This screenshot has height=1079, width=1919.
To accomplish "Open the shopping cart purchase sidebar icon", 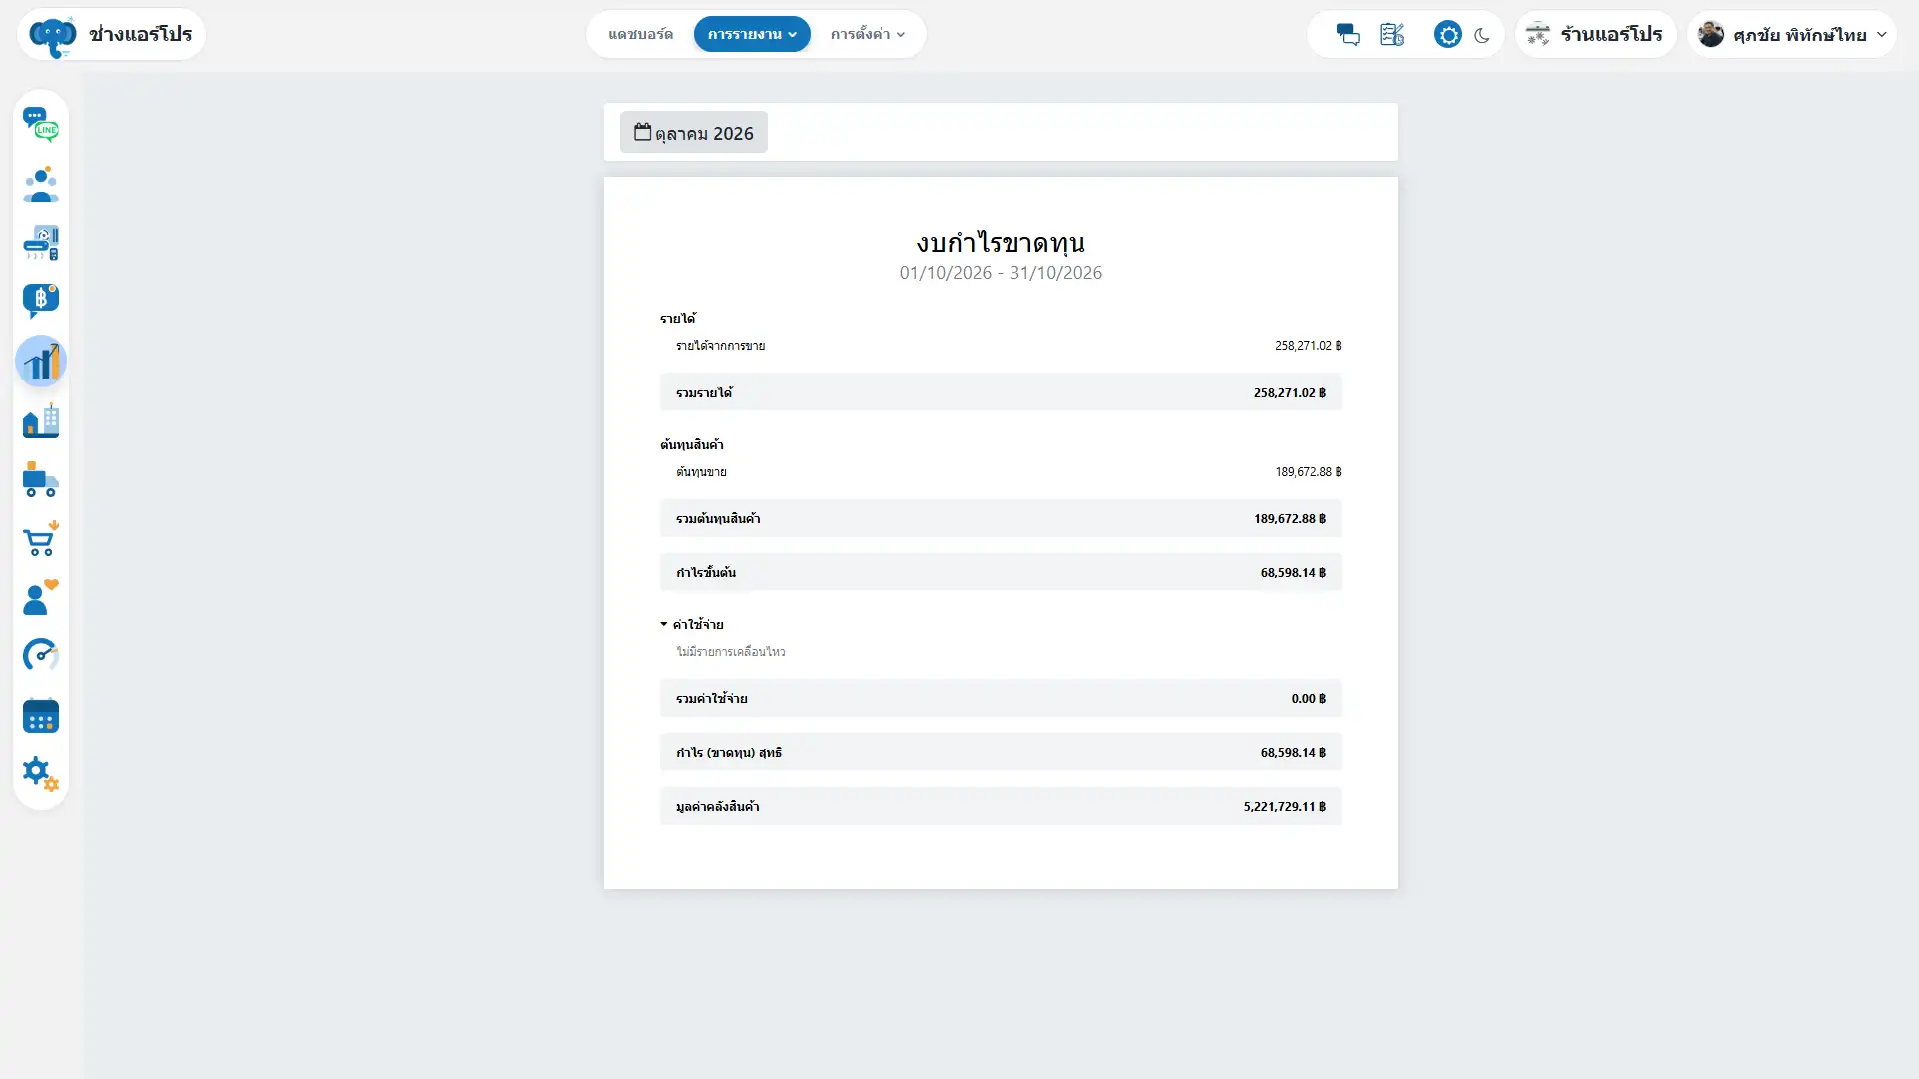I will point(41,539).
